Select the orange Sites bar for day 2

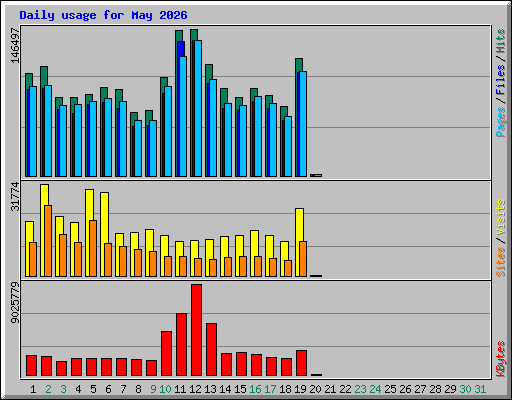(x=48, y=241)
